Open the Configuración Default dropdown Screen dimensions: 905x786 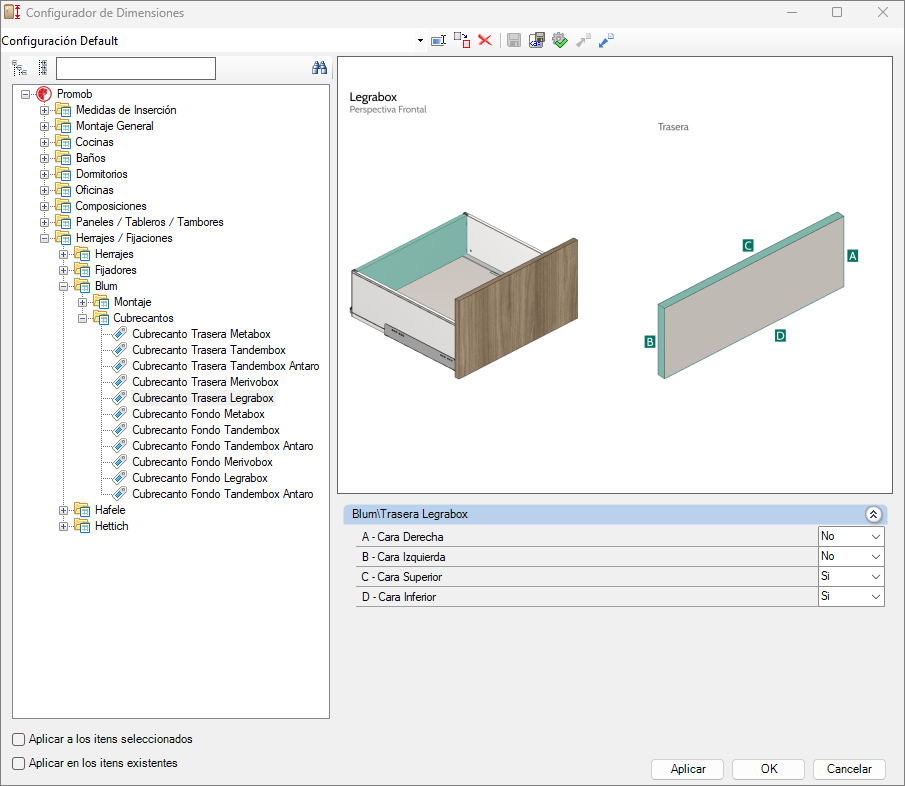click(419, 41)
